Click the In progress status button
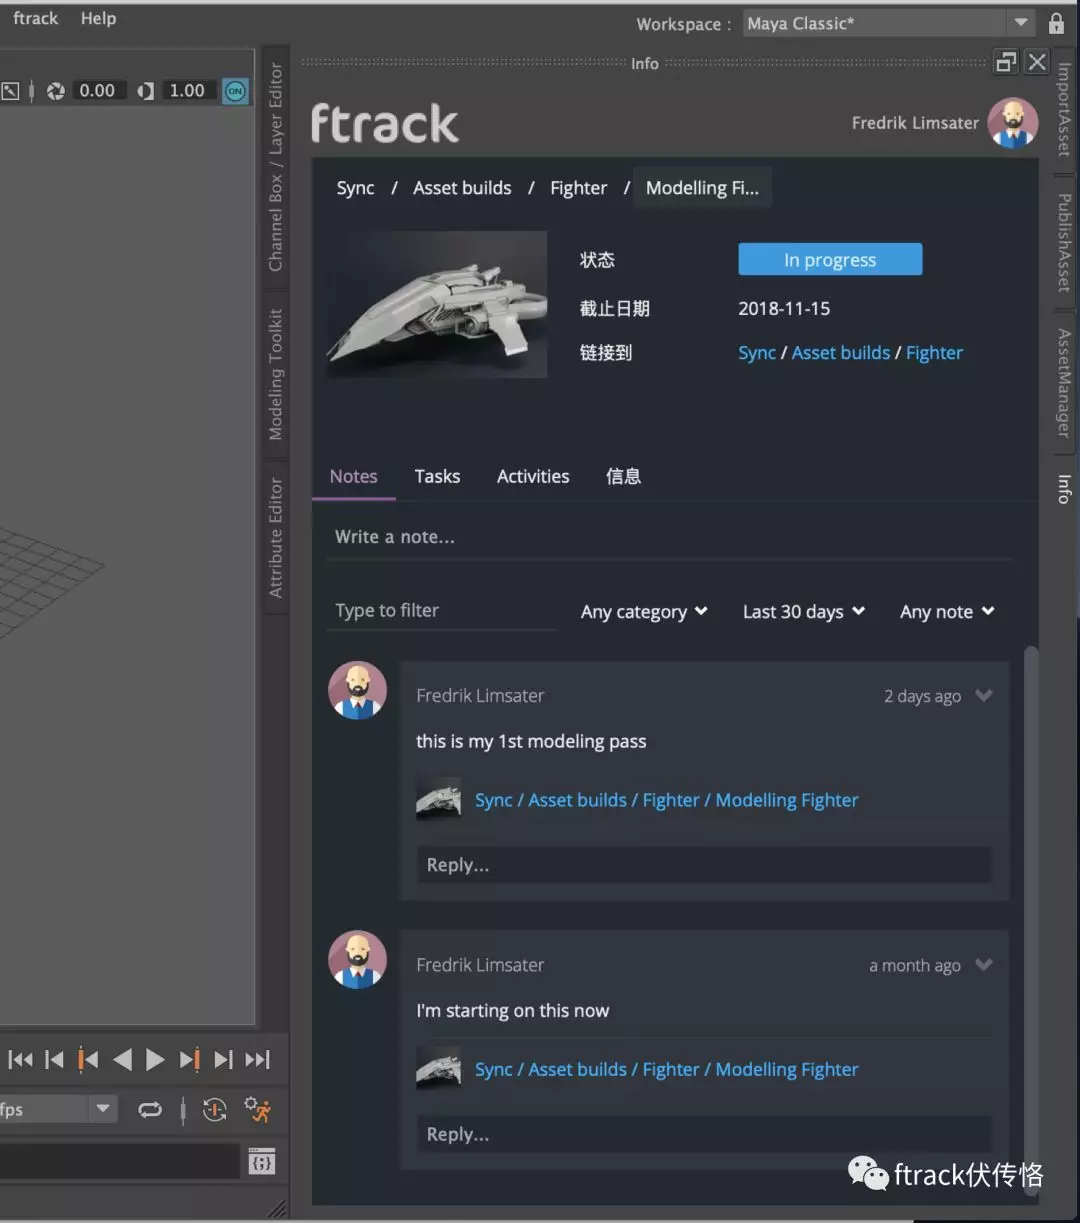 coord(830,259)
